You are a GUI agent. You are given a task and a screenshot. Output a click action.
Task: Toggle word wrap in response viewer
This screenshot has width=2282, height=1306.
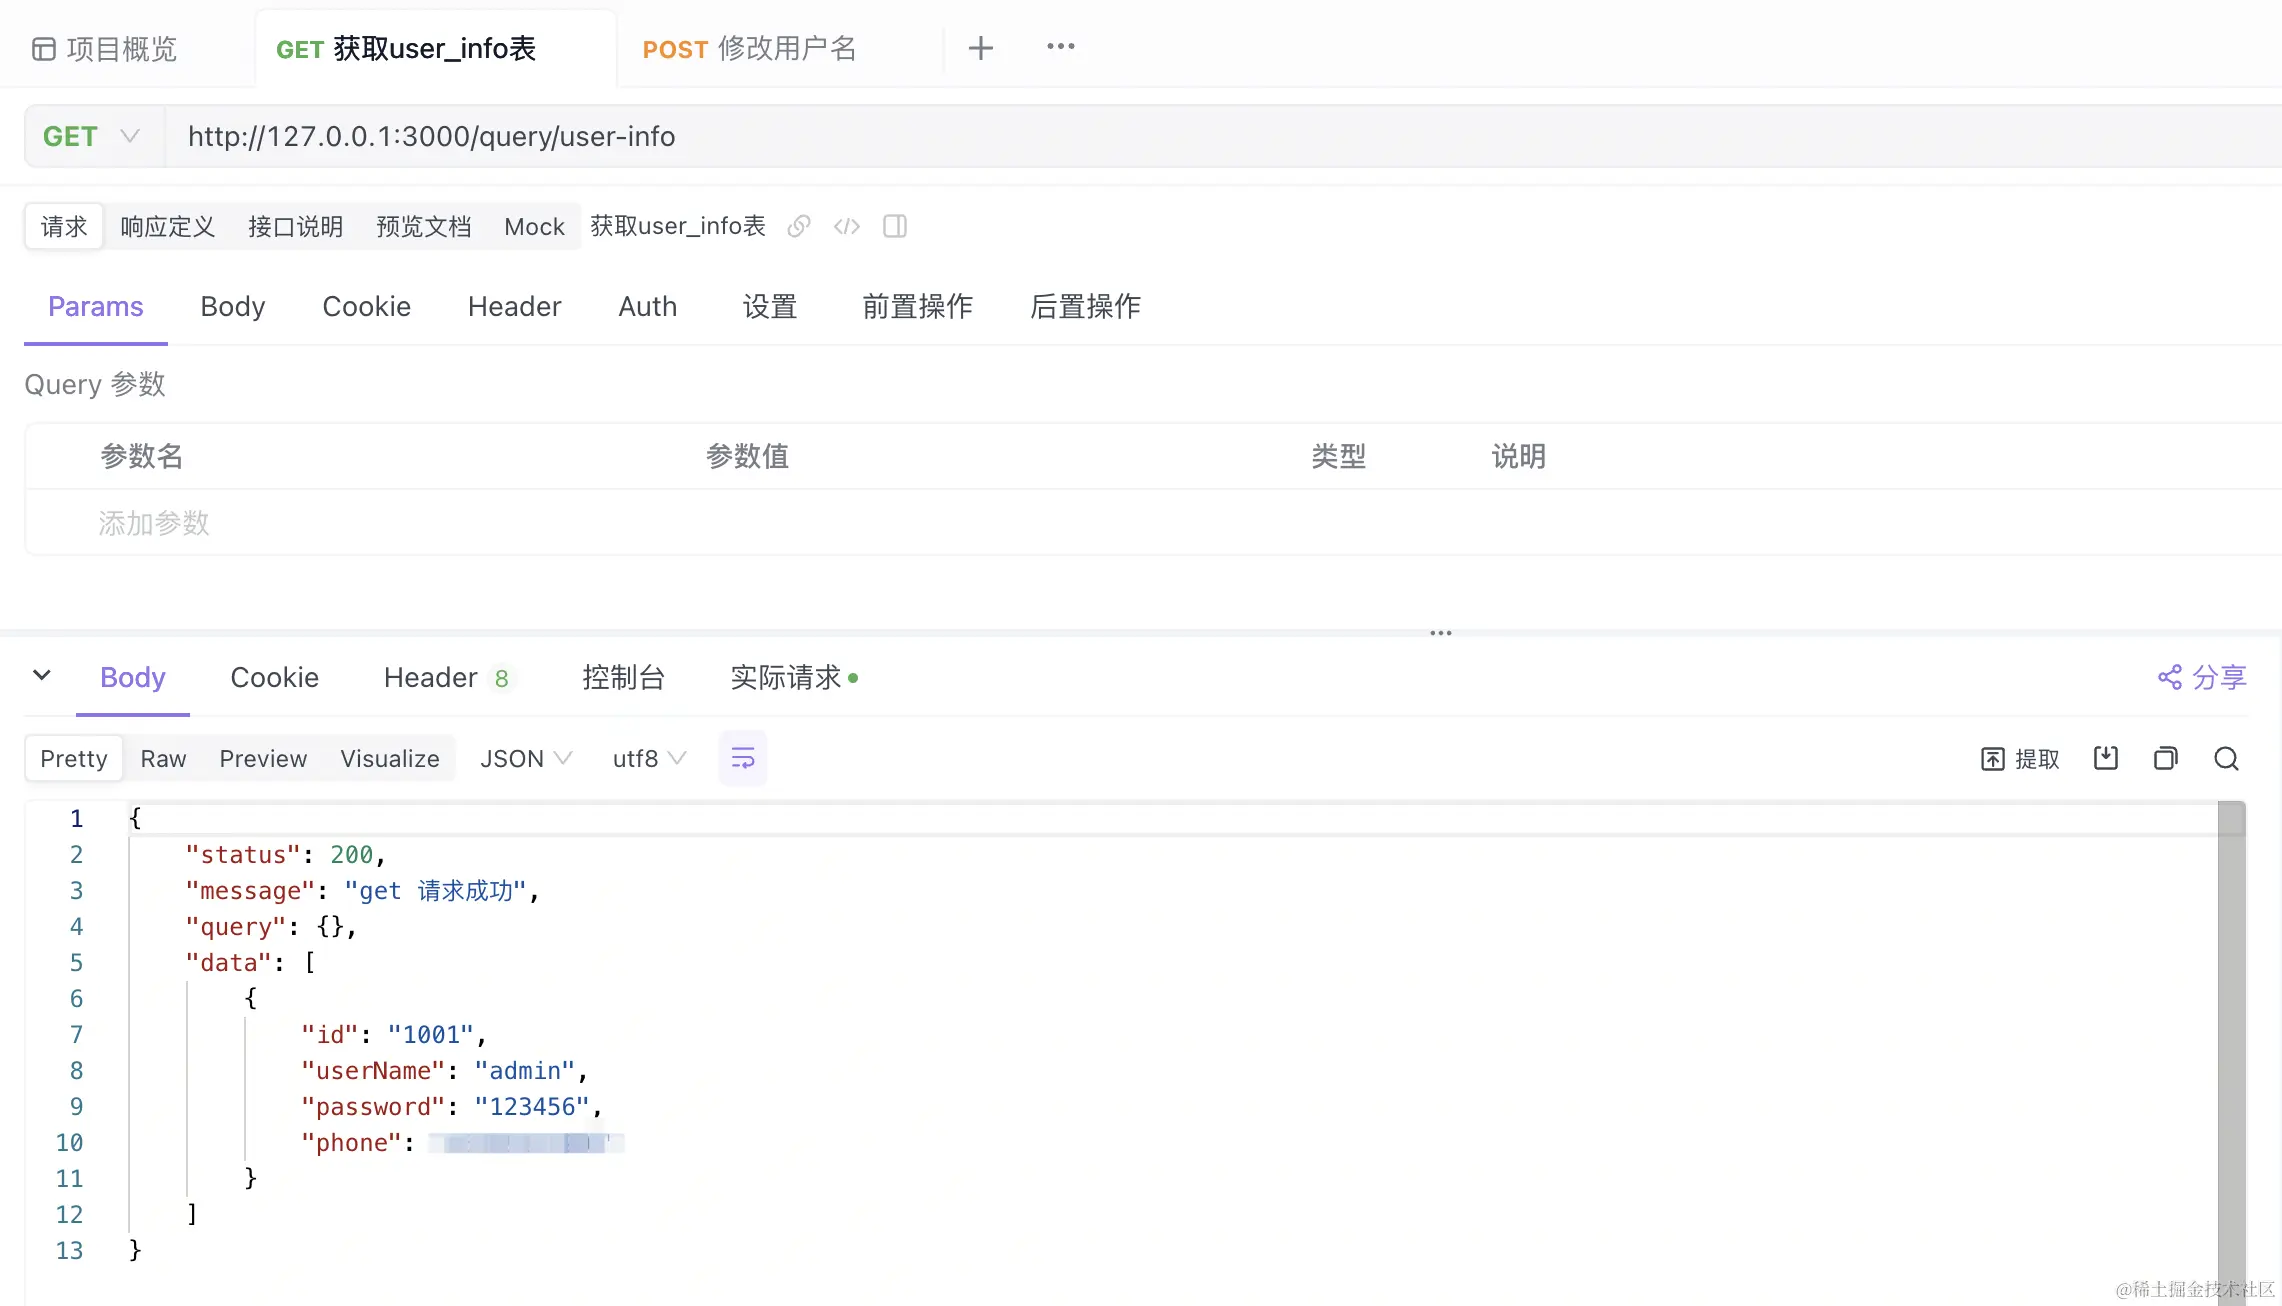coord(742,758)
